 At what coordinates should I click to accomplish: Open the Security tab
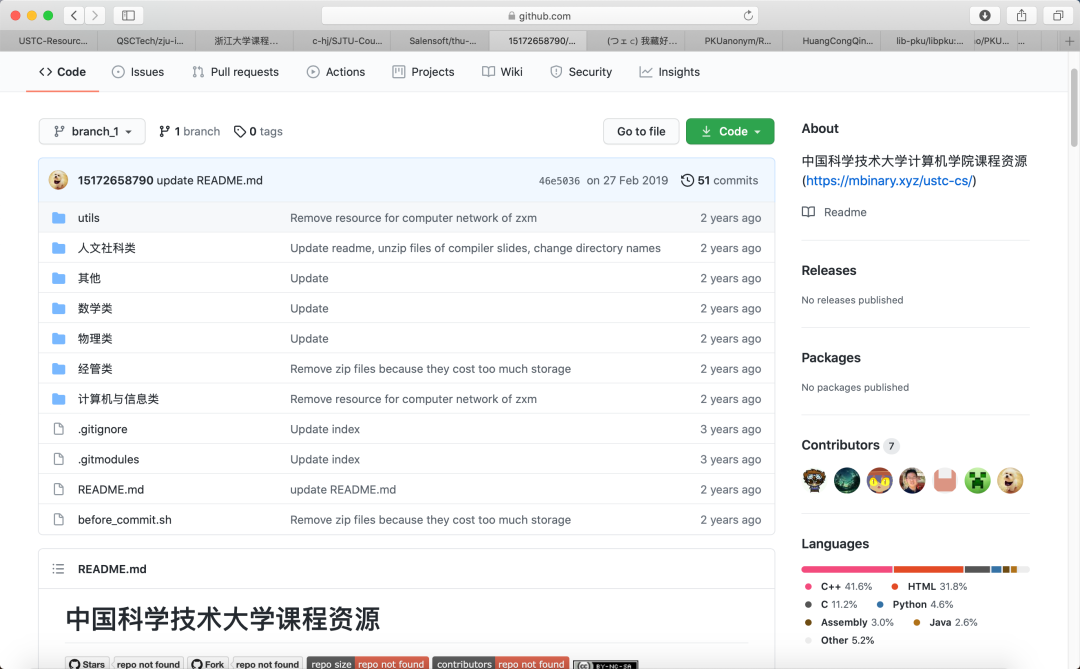click(581, 72)
